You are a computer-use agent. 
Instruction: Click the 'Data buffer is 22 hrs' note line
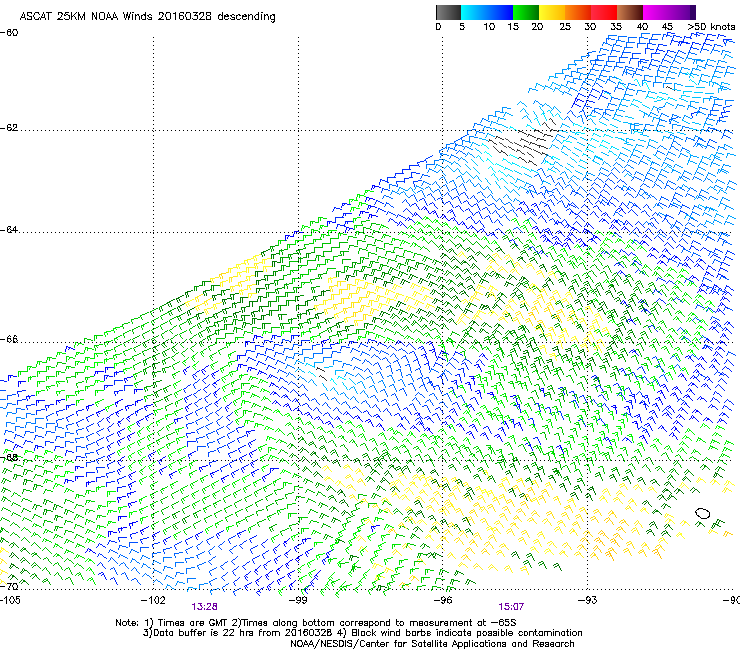pos(362,633)
